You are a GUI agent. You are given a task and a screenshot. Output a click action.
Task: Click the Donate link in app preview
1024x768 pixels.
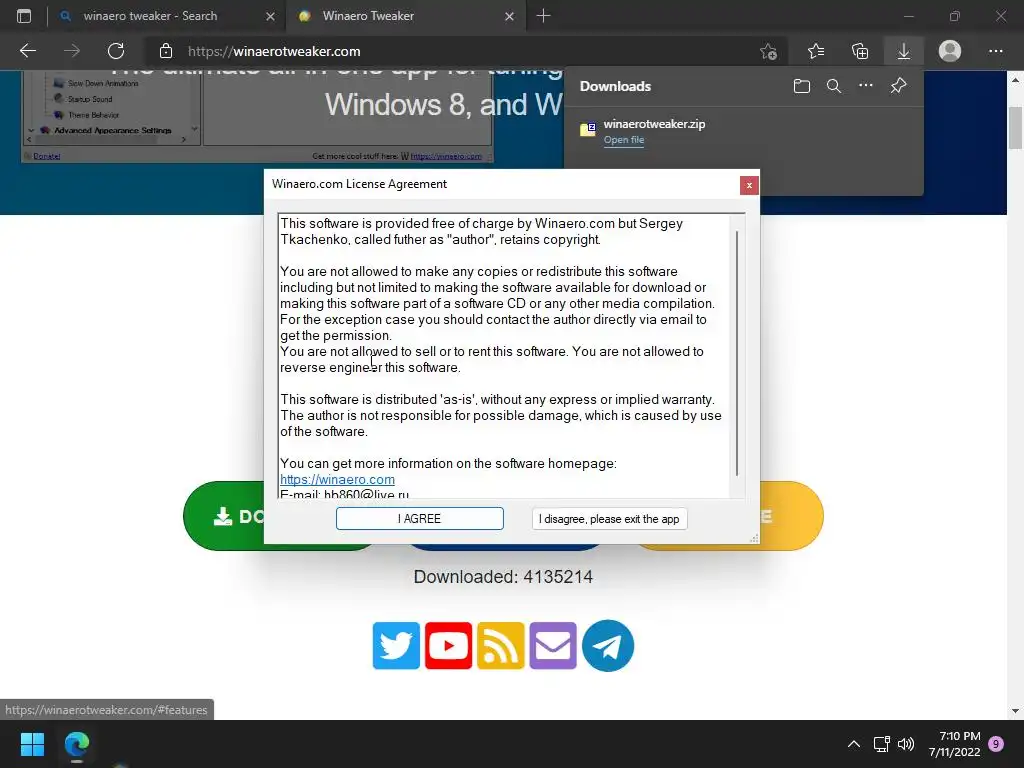coord(46,156)
